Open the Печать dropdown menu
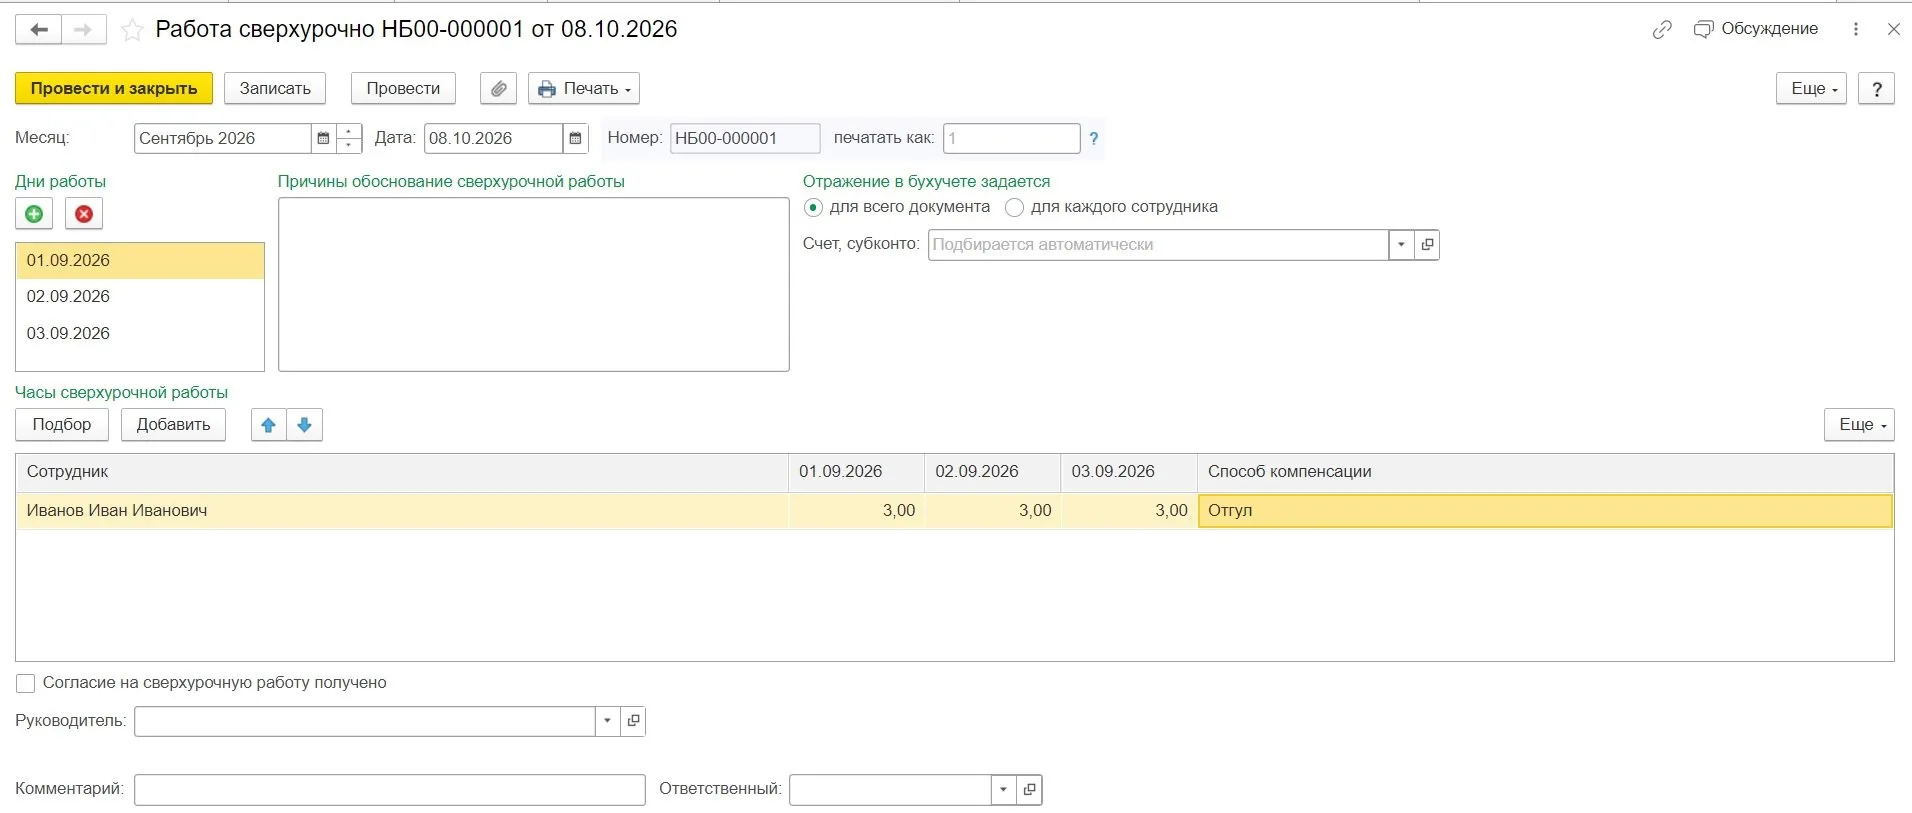Viewport: 1912px width, 813px height. (584, 88)
